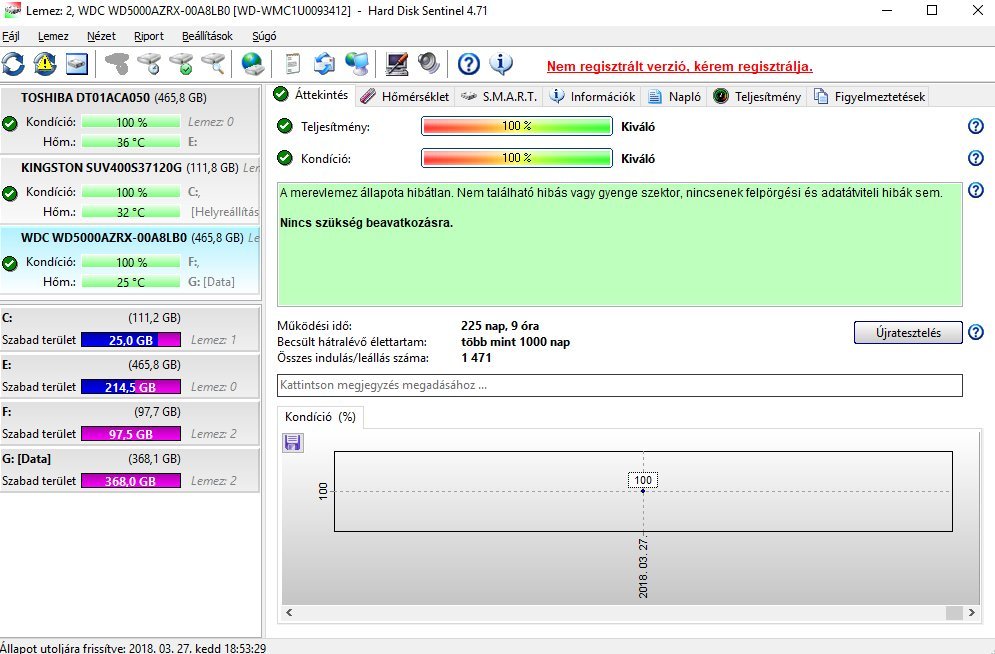Click the report document toolbar icon
Viewport: 995px width, 654px height.
tap(292, 63)
